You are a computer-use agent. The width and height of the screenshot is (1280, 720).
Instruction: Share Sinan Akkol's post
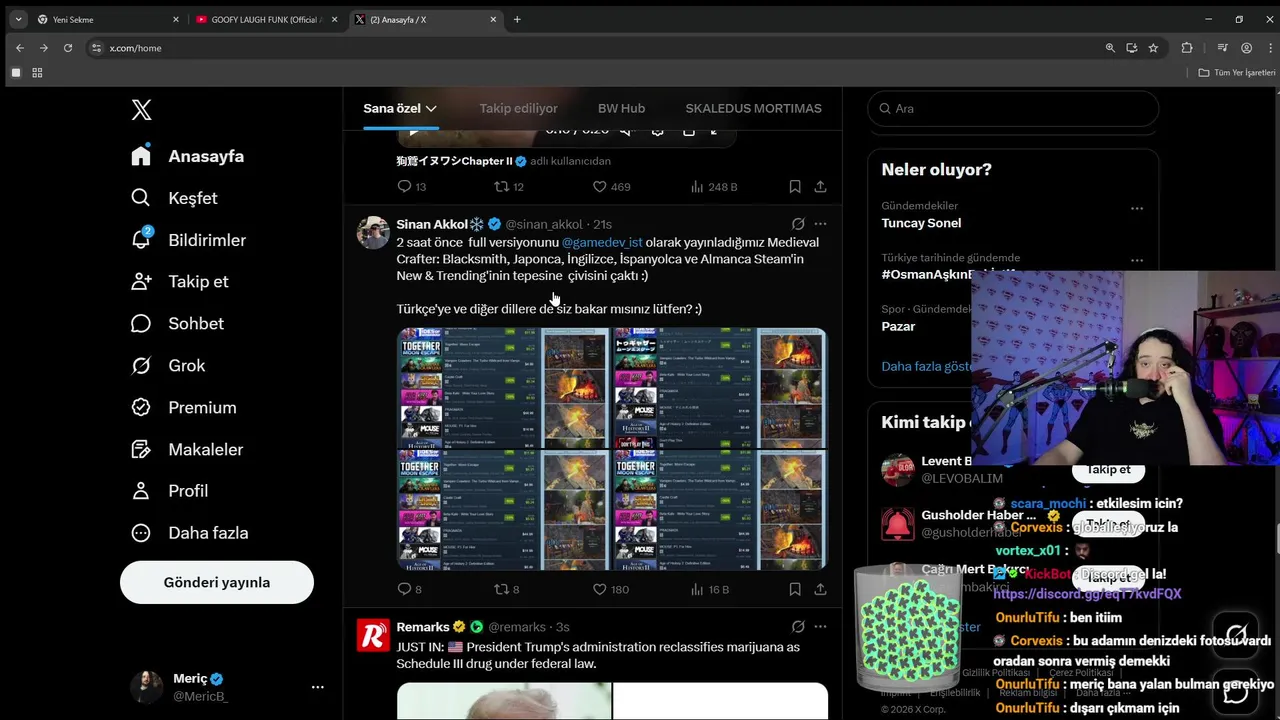point(820,590)
